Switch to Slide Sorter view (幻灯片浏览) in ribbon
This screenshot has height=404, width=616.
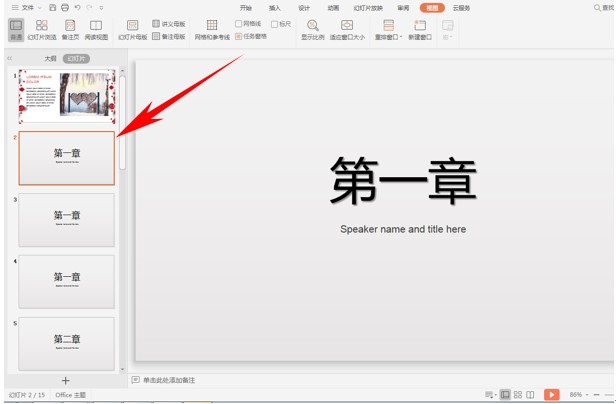click(x=42, y=29)
